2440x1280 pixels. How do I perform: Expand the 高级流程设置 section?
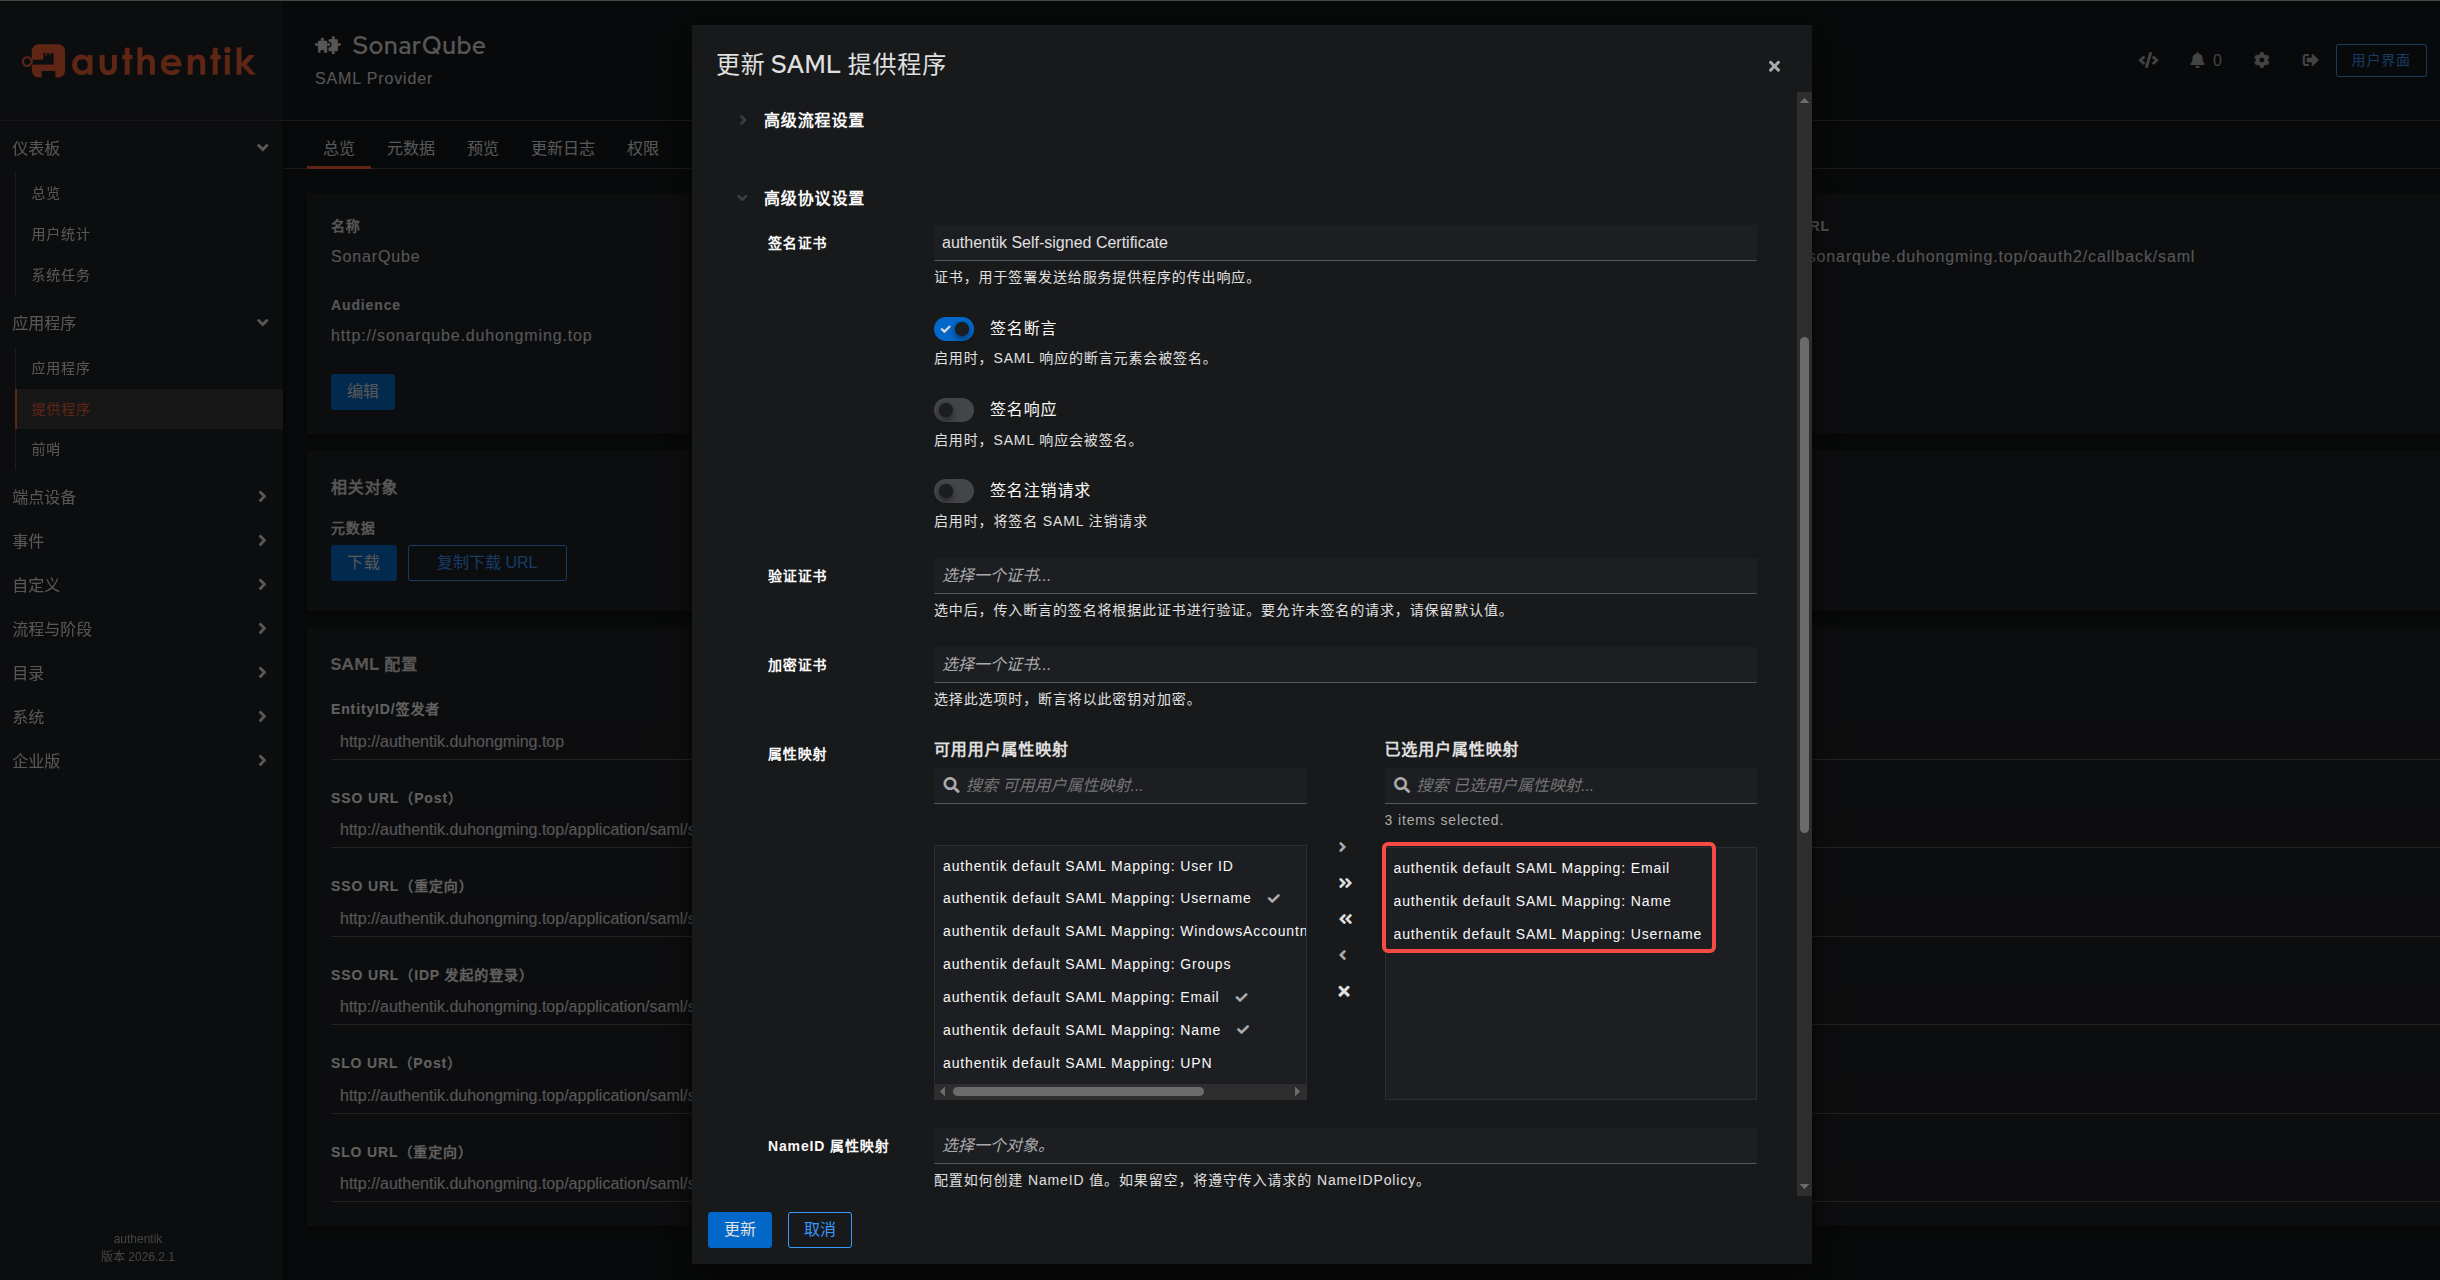pos(813,120)
